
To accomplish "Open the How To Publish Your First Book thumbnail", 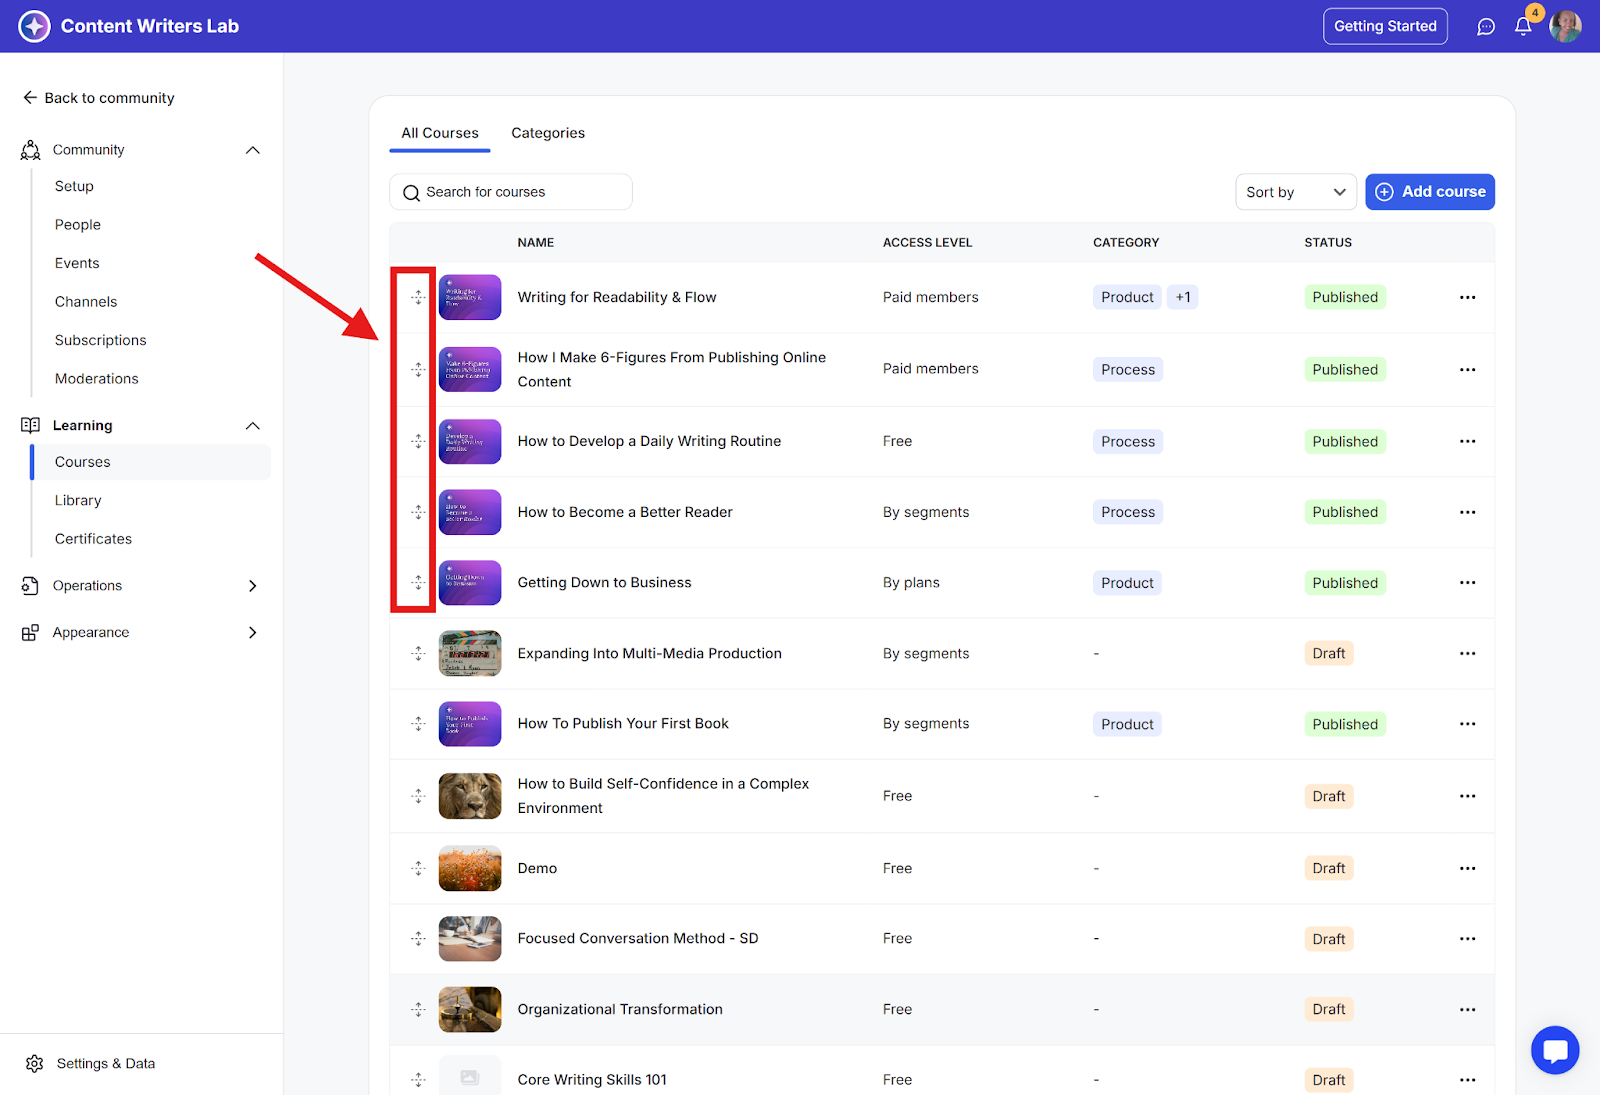I will tap(470, 724).
